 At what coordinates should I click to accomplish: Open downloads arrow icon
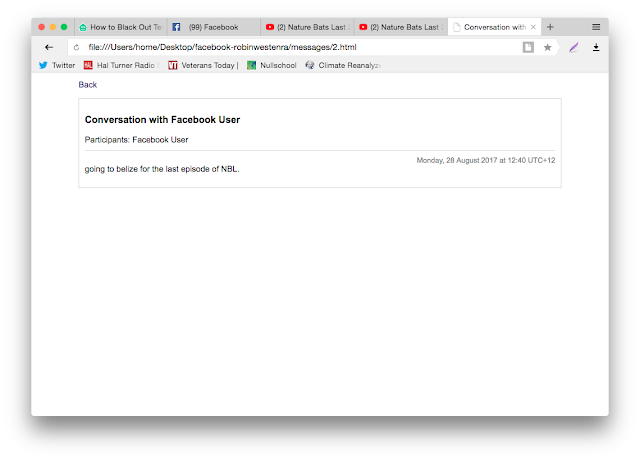pyautogui.click(x=596, y=47)
